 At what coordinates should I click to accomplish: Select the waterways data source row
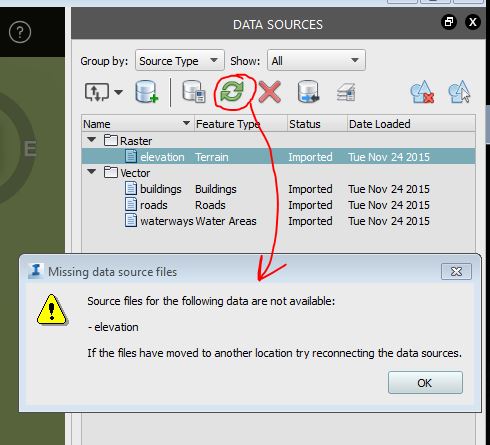(278, 221)
